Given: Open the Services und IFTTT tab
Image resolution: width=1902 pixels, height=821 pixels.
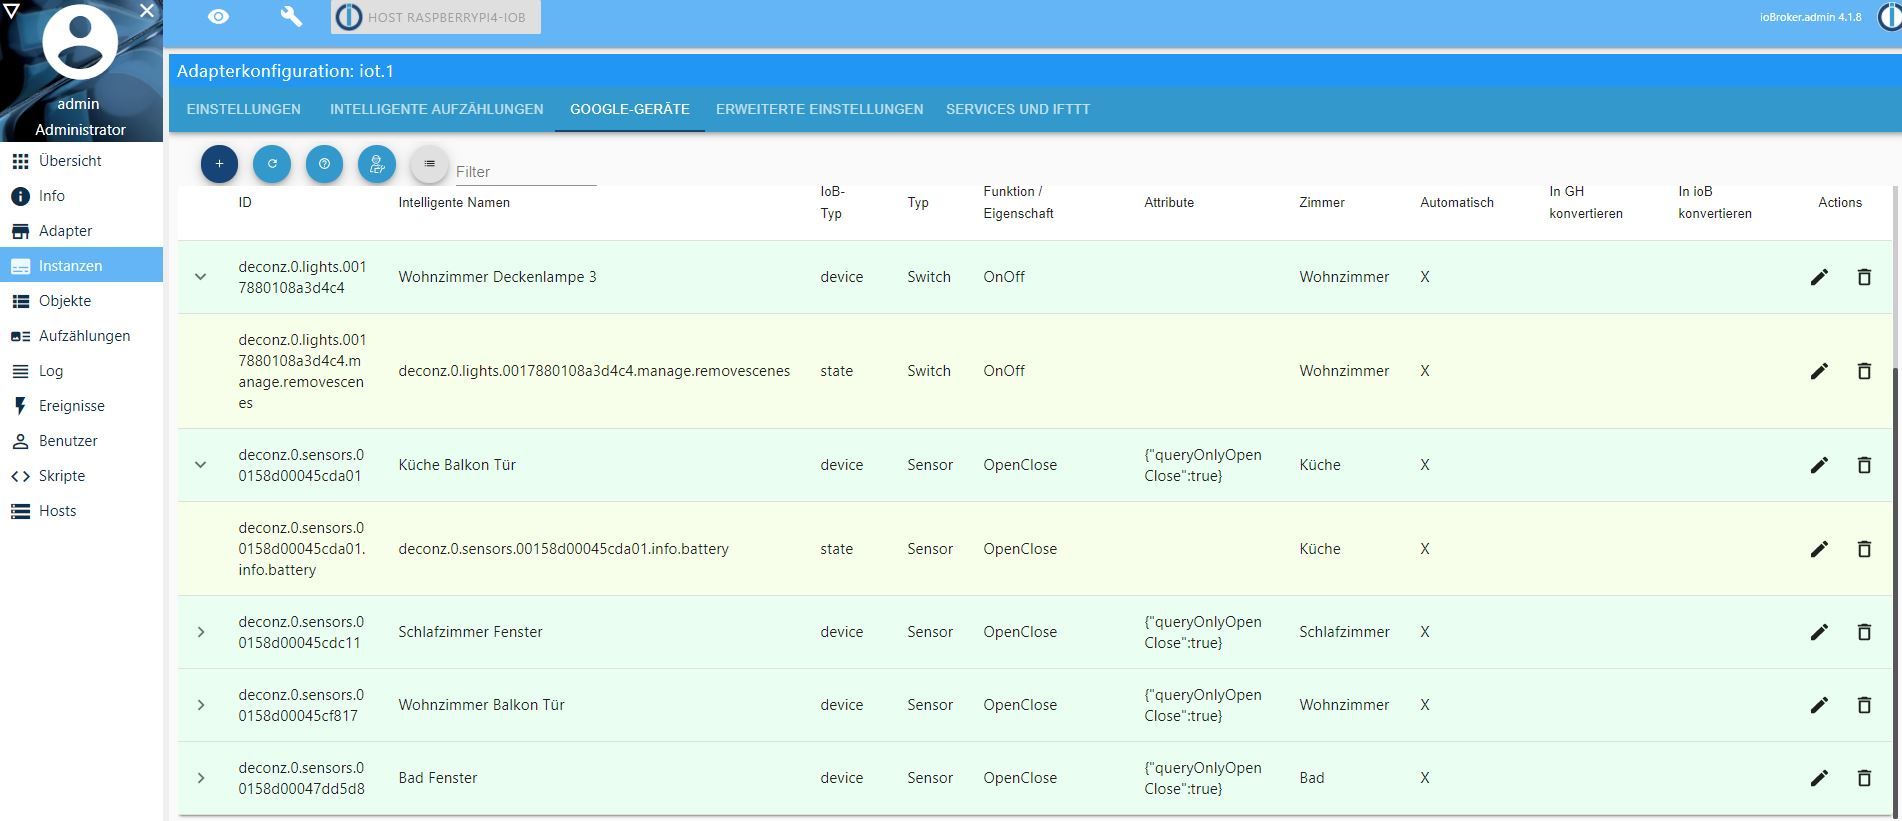Looking at the screenshot, I should click(x=1018, y=109).
